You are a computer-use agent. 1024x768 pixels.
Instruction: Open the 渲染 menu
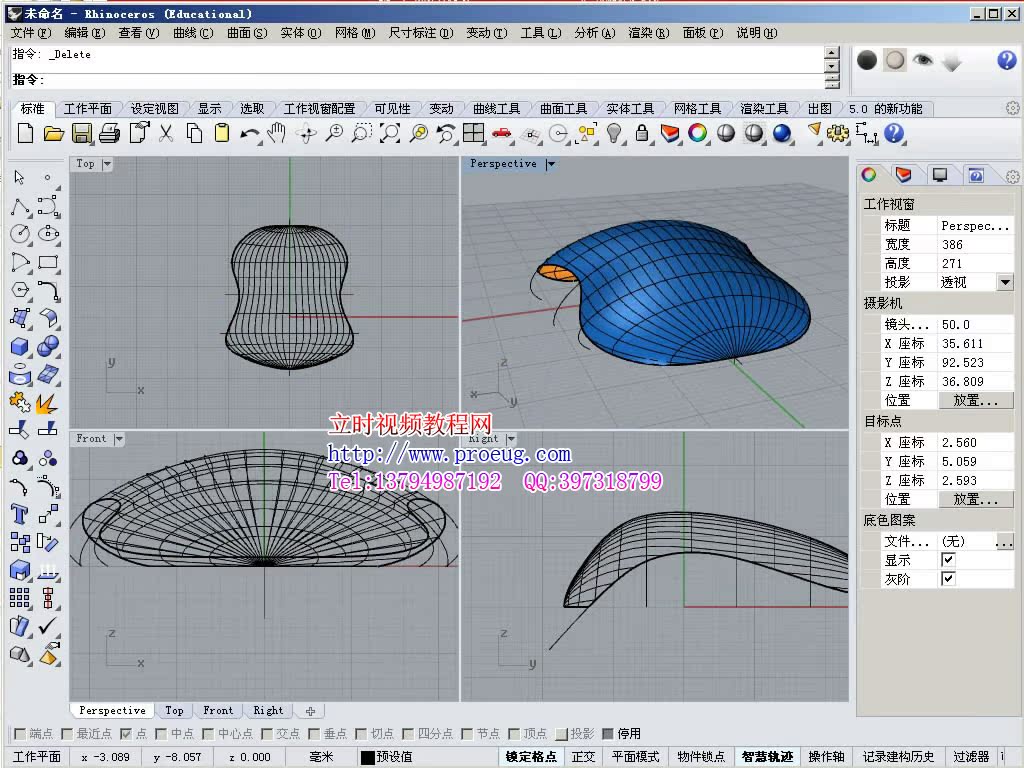pyautogui.click(x=648, y=33)
